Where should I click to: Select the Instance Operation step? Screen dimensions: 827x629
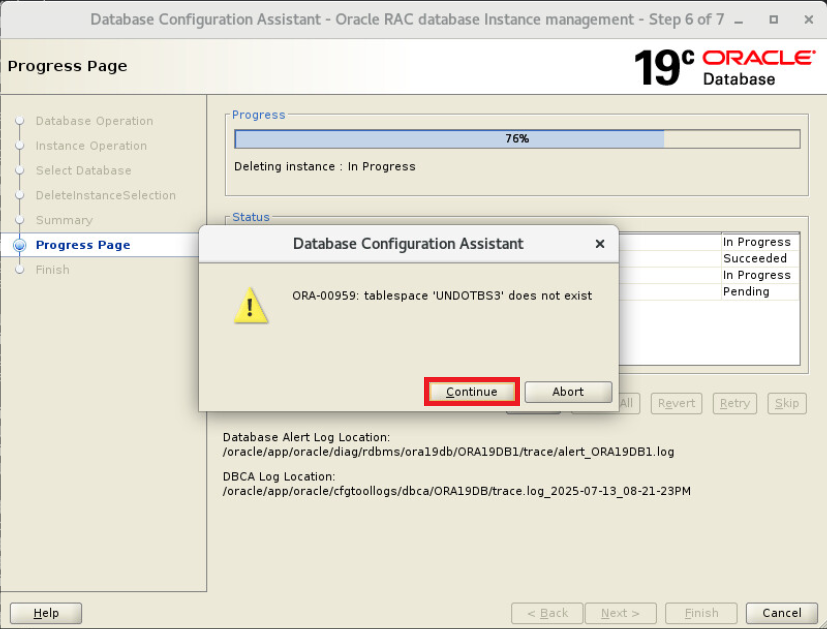[x=91, y=146]
